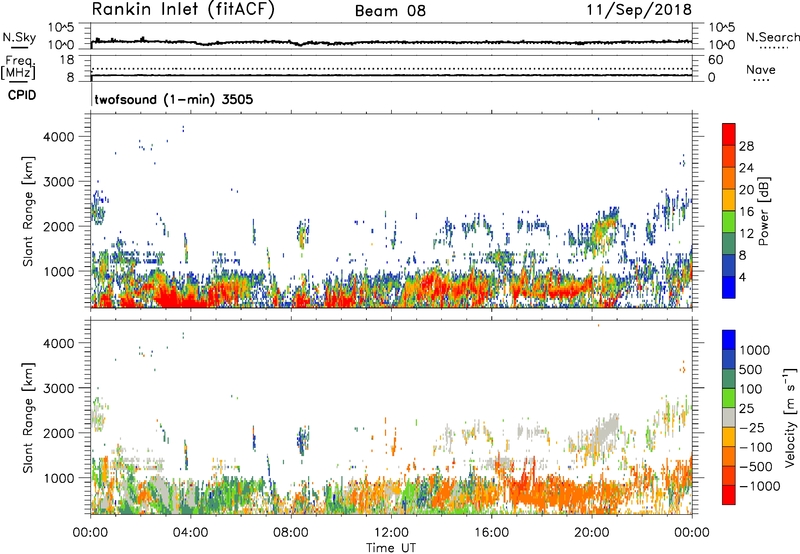Click the "16:00" time axis label
This screenshot has width=800, height=554.
(x=491, y=533)
